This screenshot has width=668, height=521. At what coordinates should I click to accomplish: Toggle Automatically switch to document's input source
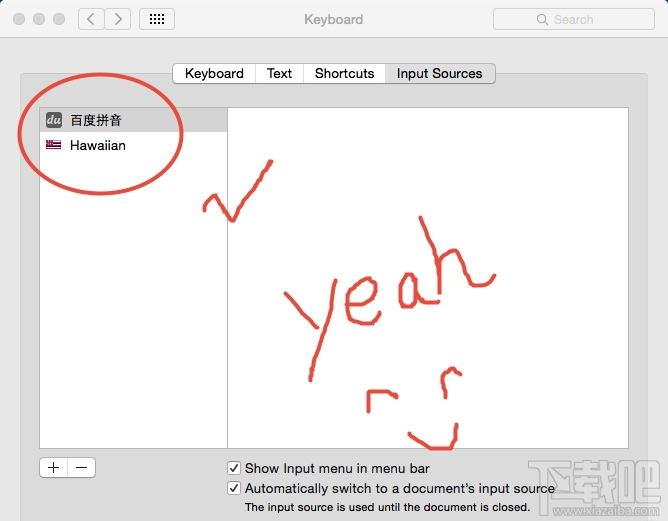pos(233,488)
